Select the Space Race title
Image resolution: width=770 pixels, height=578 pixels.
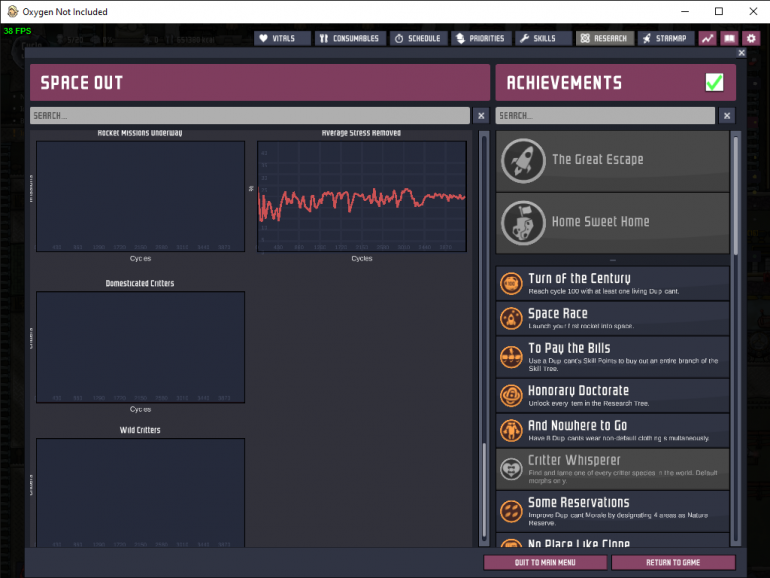557,313
